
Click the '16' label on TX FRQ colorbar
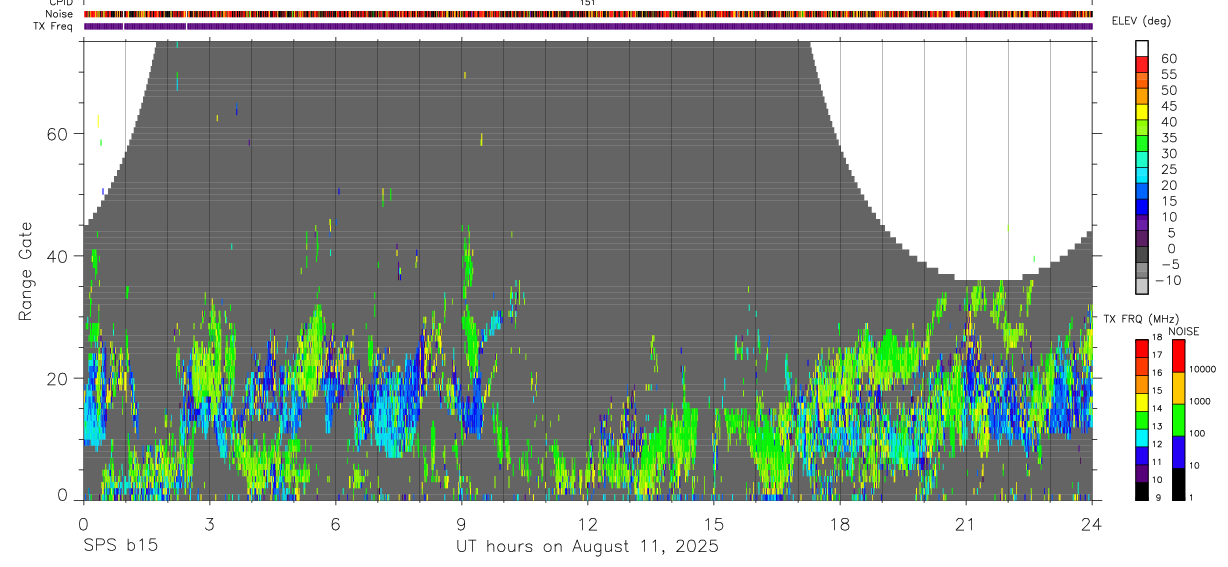tap(1157, 373)
